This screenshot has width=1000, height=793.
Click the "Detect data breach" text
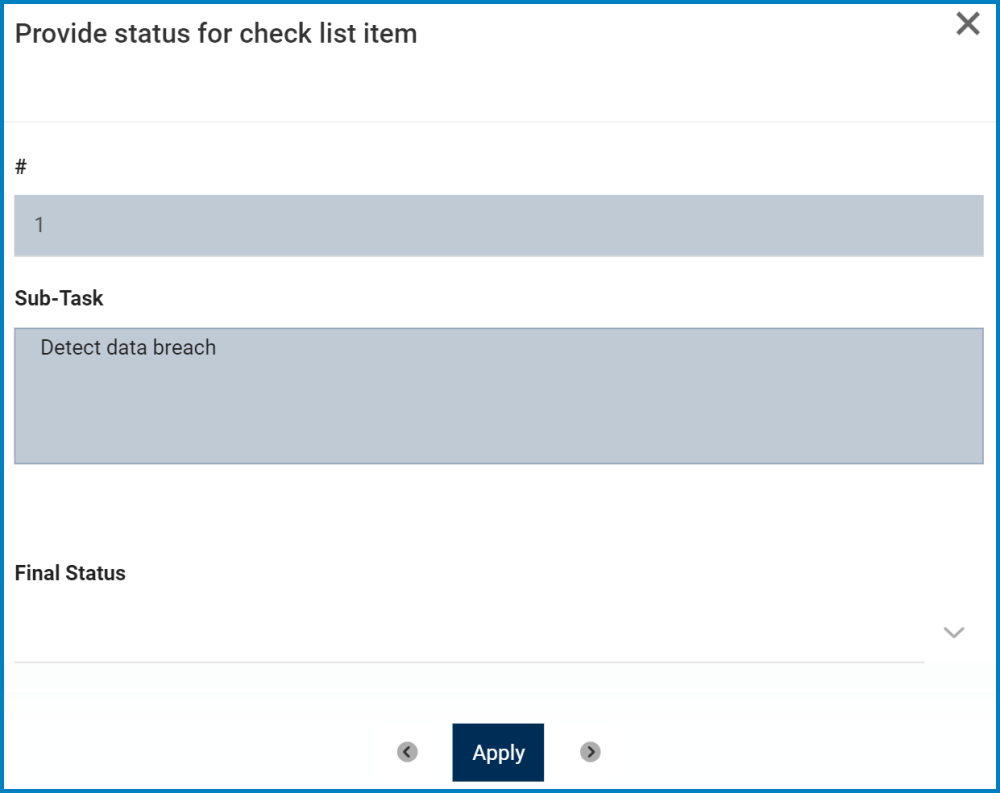128,348
